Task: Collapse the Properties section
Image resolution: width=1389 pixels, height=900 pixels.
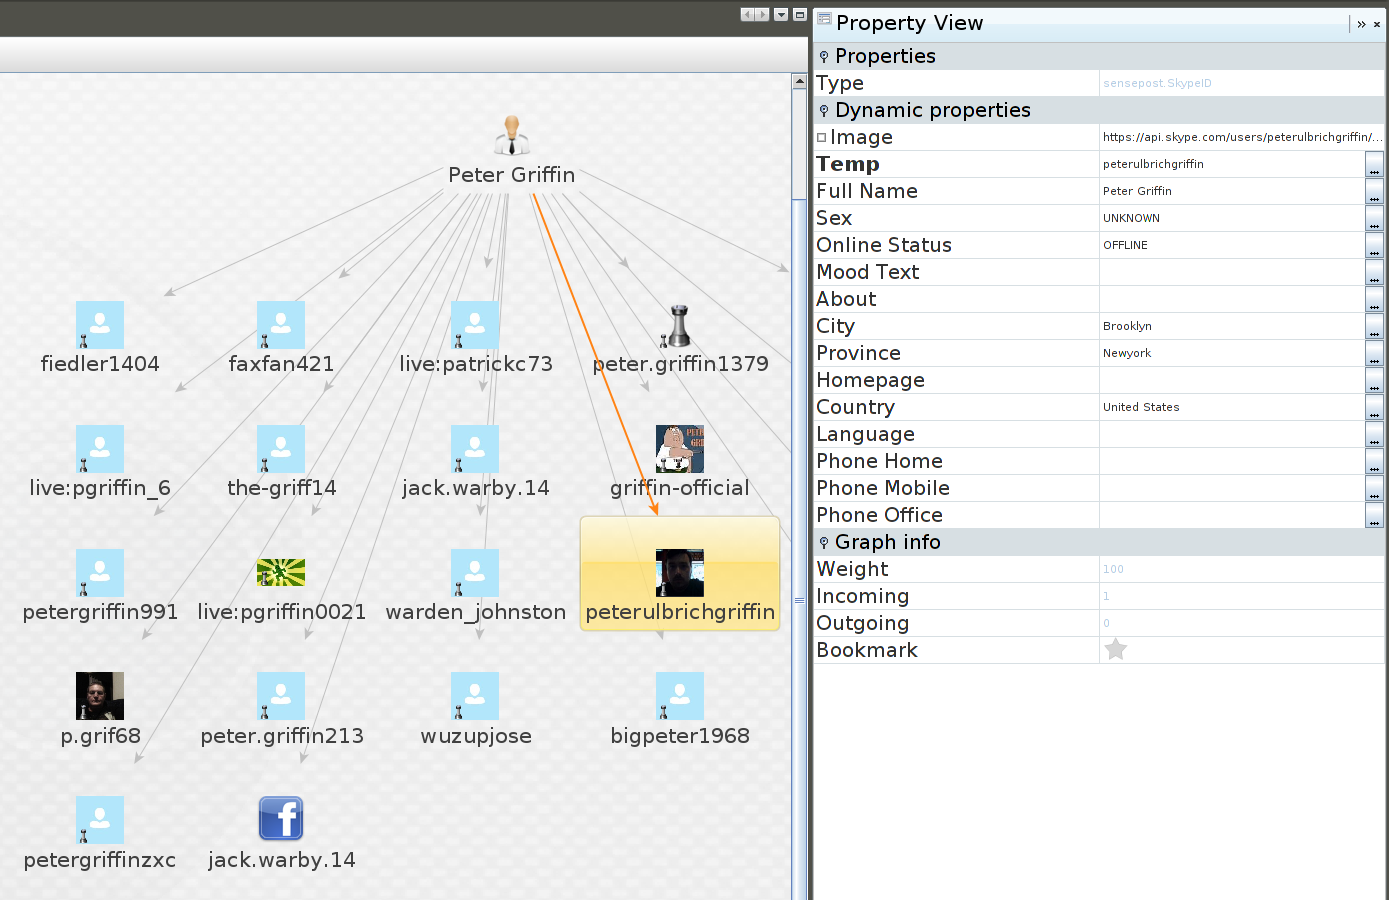Action: pyautogui.click(x=823, y=56)
